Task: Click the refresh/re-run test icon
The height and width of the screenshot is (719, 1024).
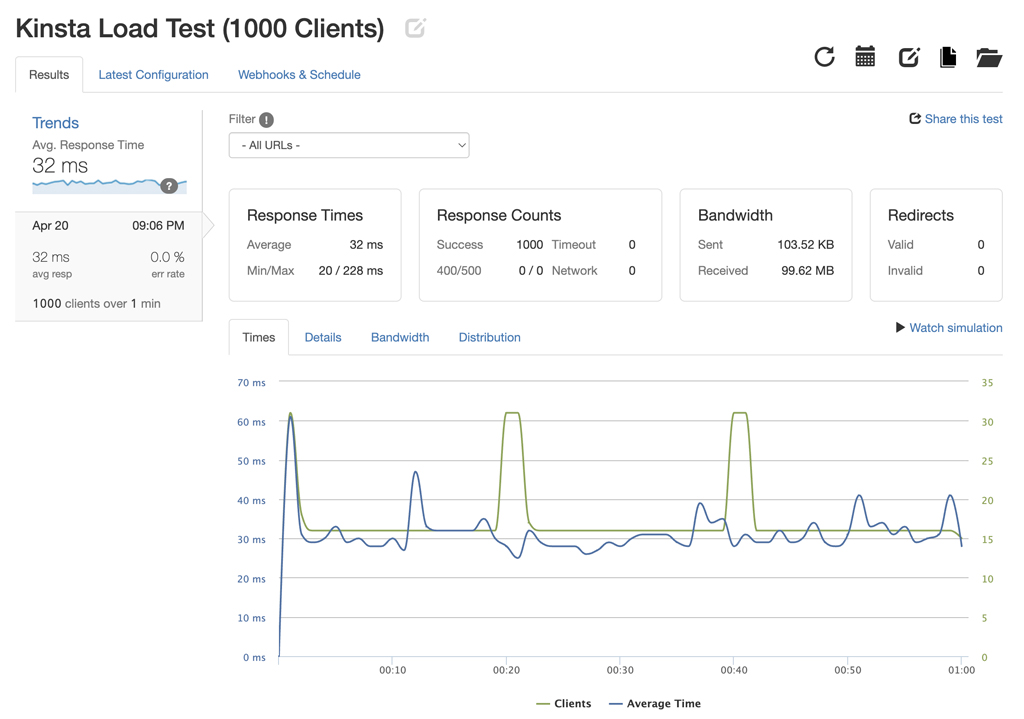Action: (824, 57)
